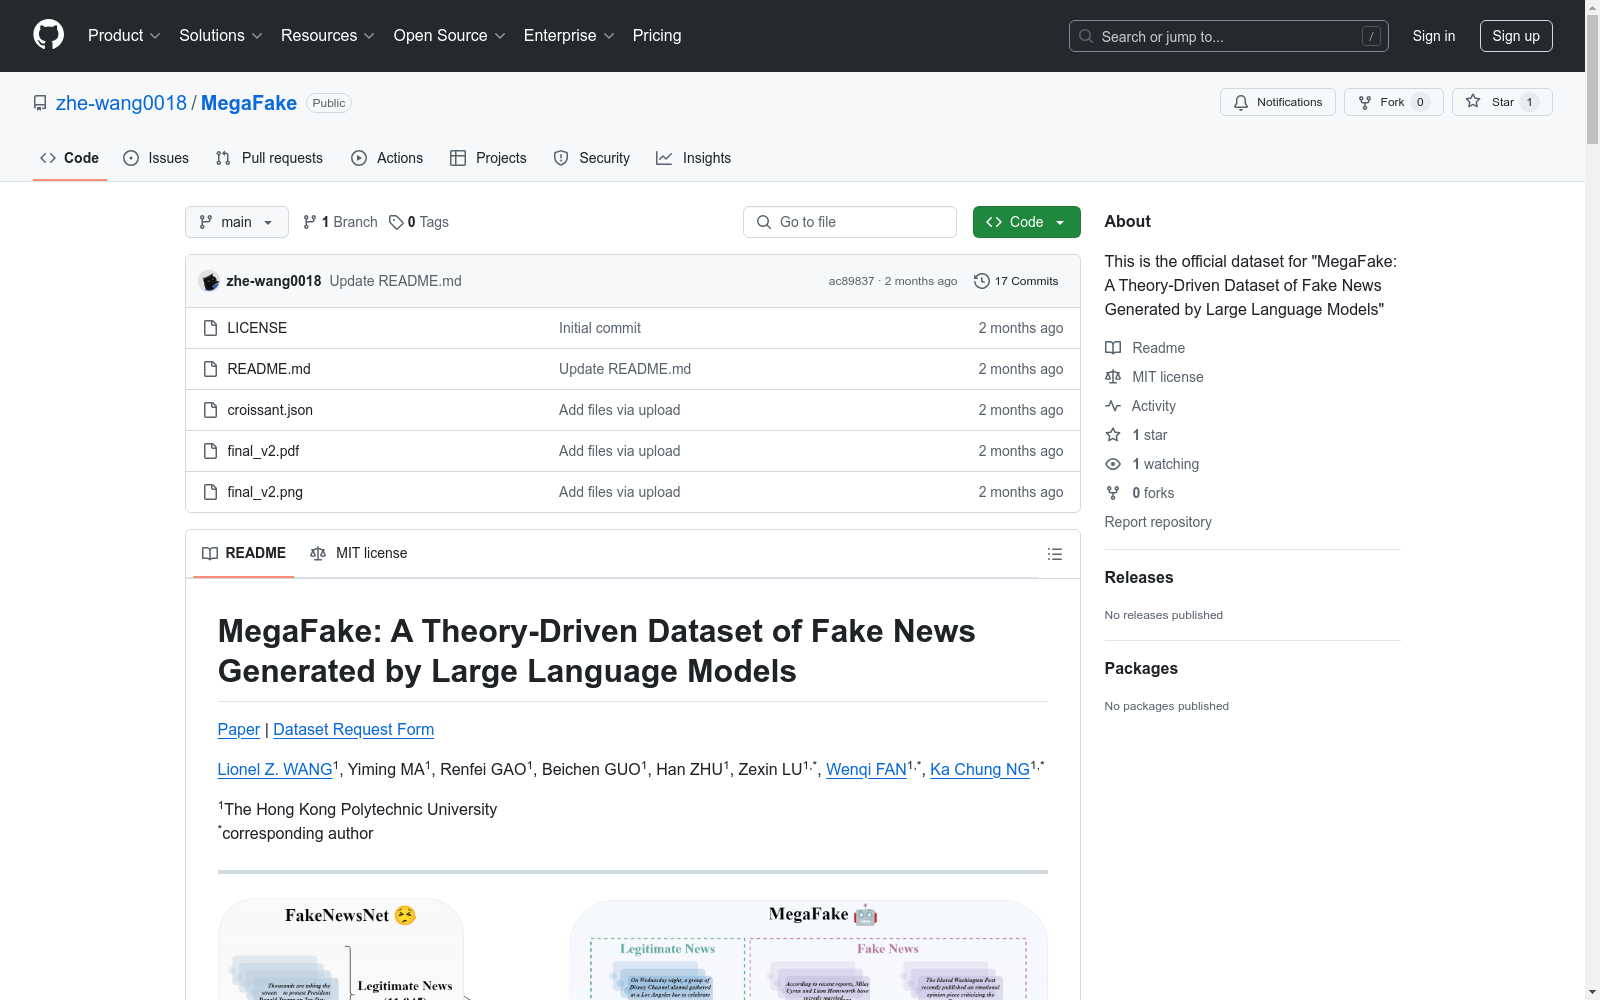Open the Insights tab
1600x1000 pixels.
tap(694, 158)
